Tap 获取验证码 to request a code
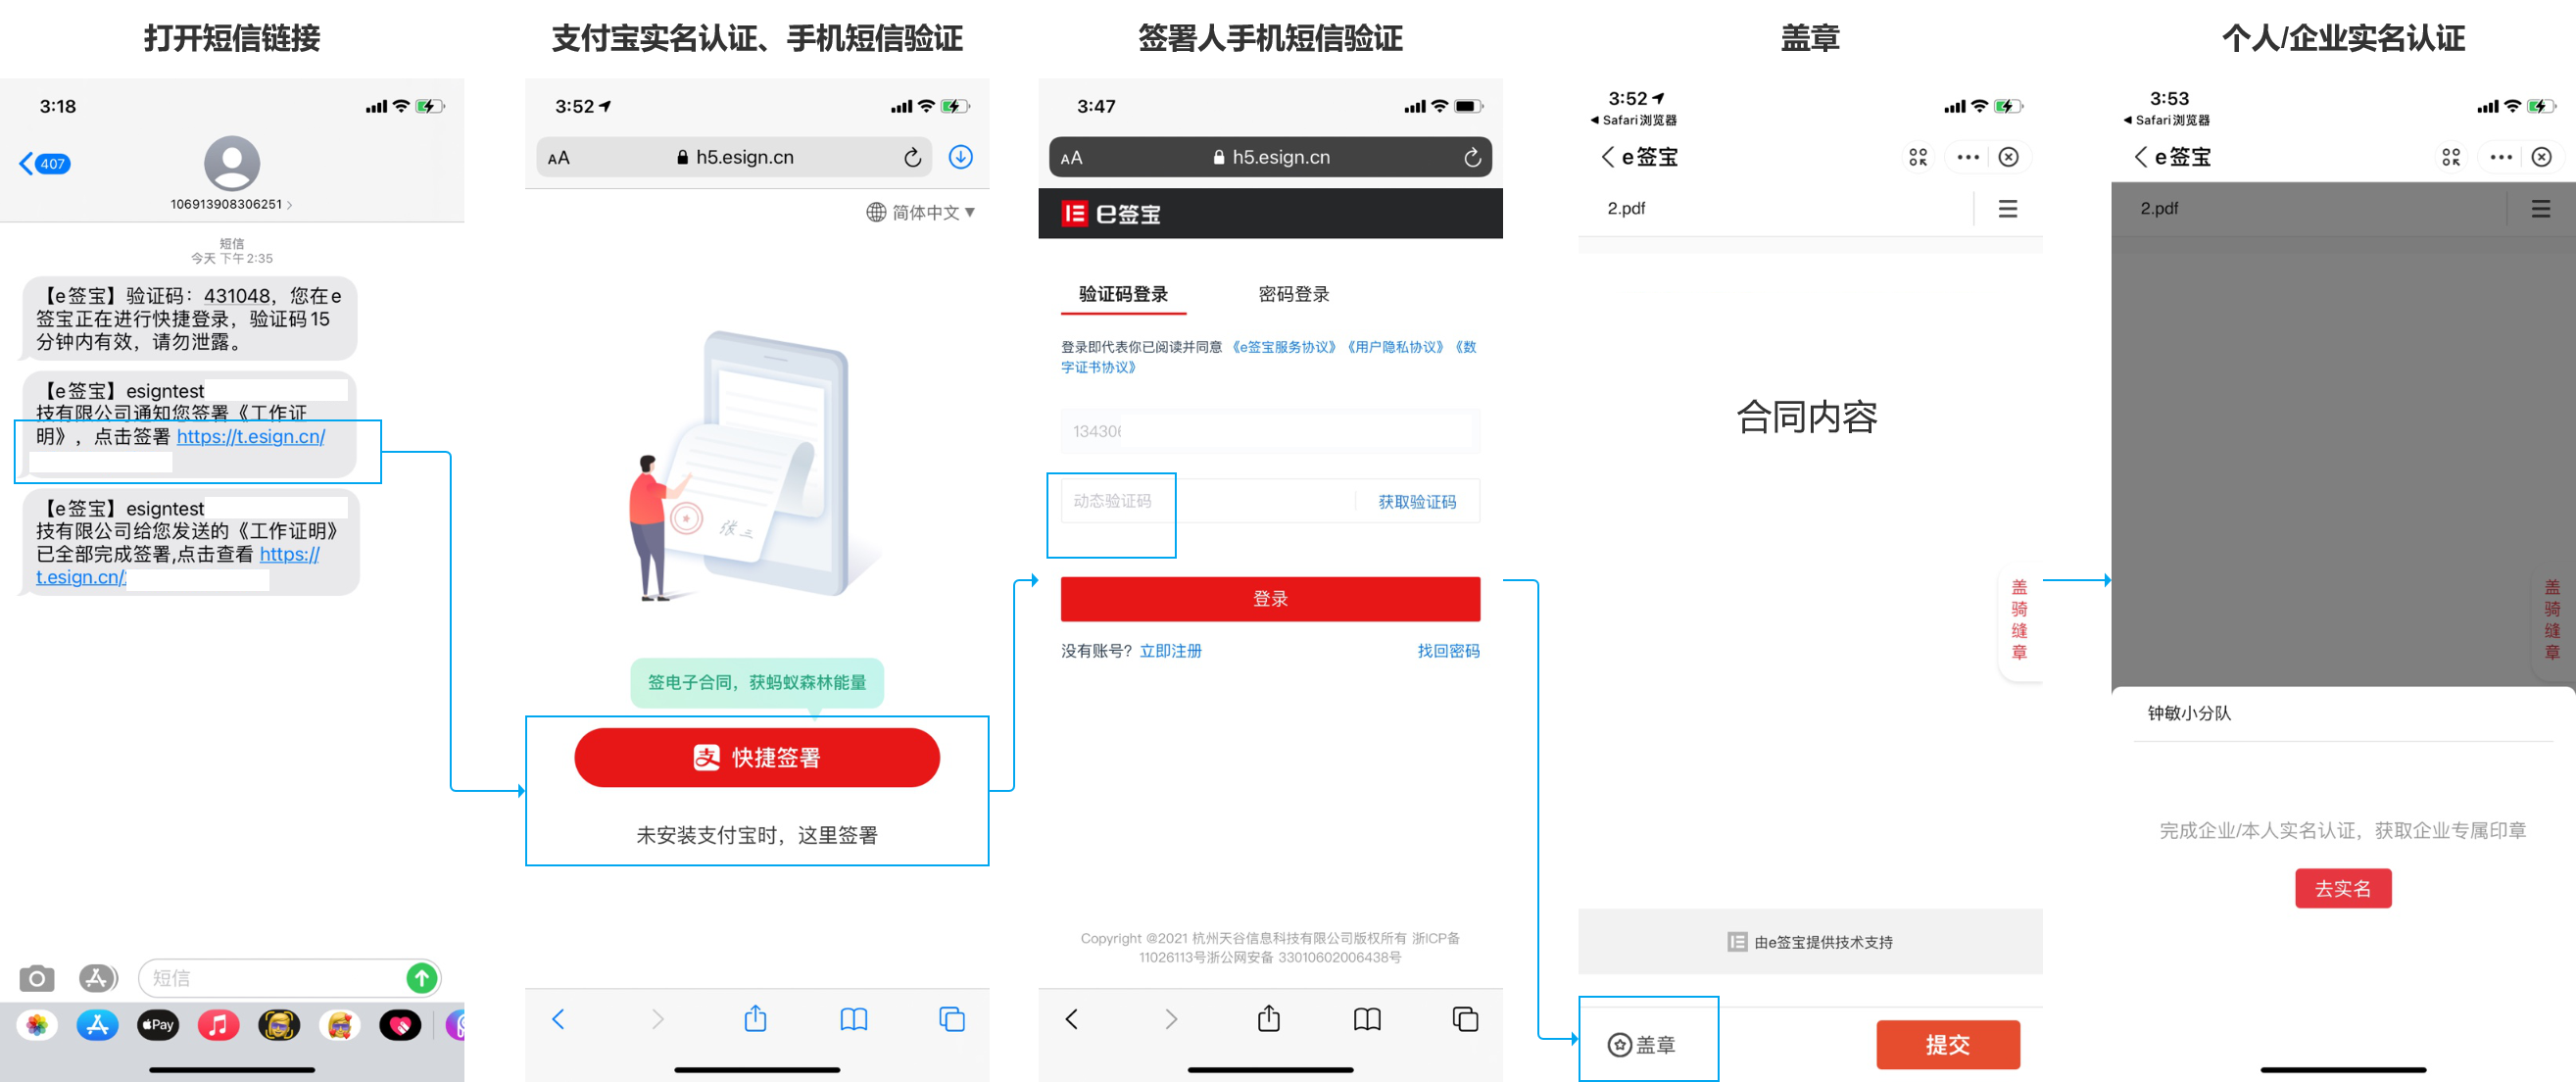Viewport: 2576px width, 1082px height. pyautogui.click(x=1417, y=501)
